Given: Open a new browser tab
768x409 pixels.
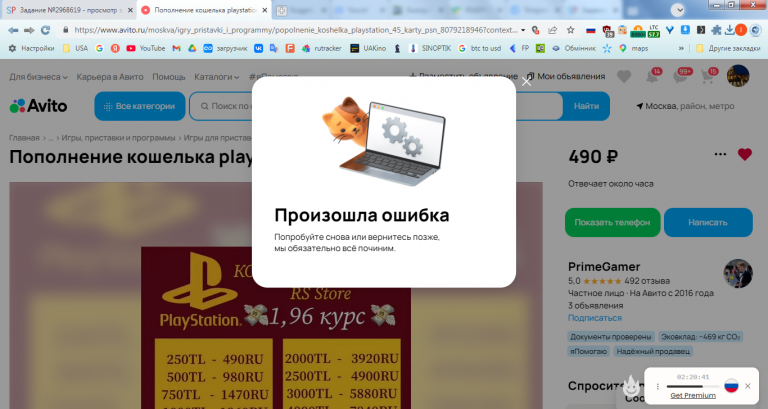Looking at the screenshot, I should click(x=281, y=10).
